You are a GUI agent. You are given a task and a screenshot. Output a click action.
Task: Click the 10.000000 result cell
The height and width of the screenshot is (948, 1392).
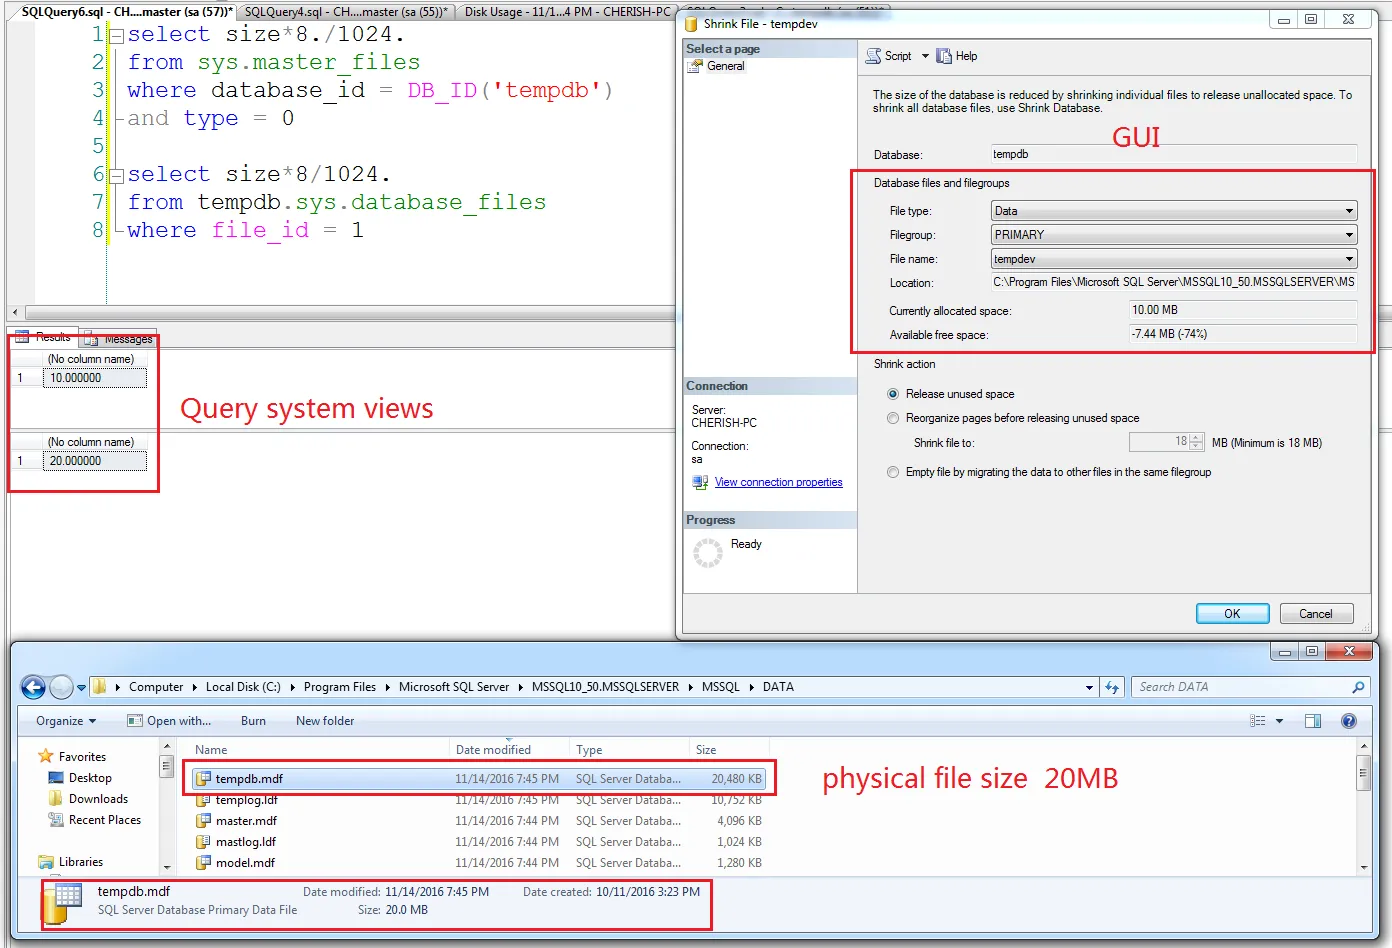pos(94,378)
